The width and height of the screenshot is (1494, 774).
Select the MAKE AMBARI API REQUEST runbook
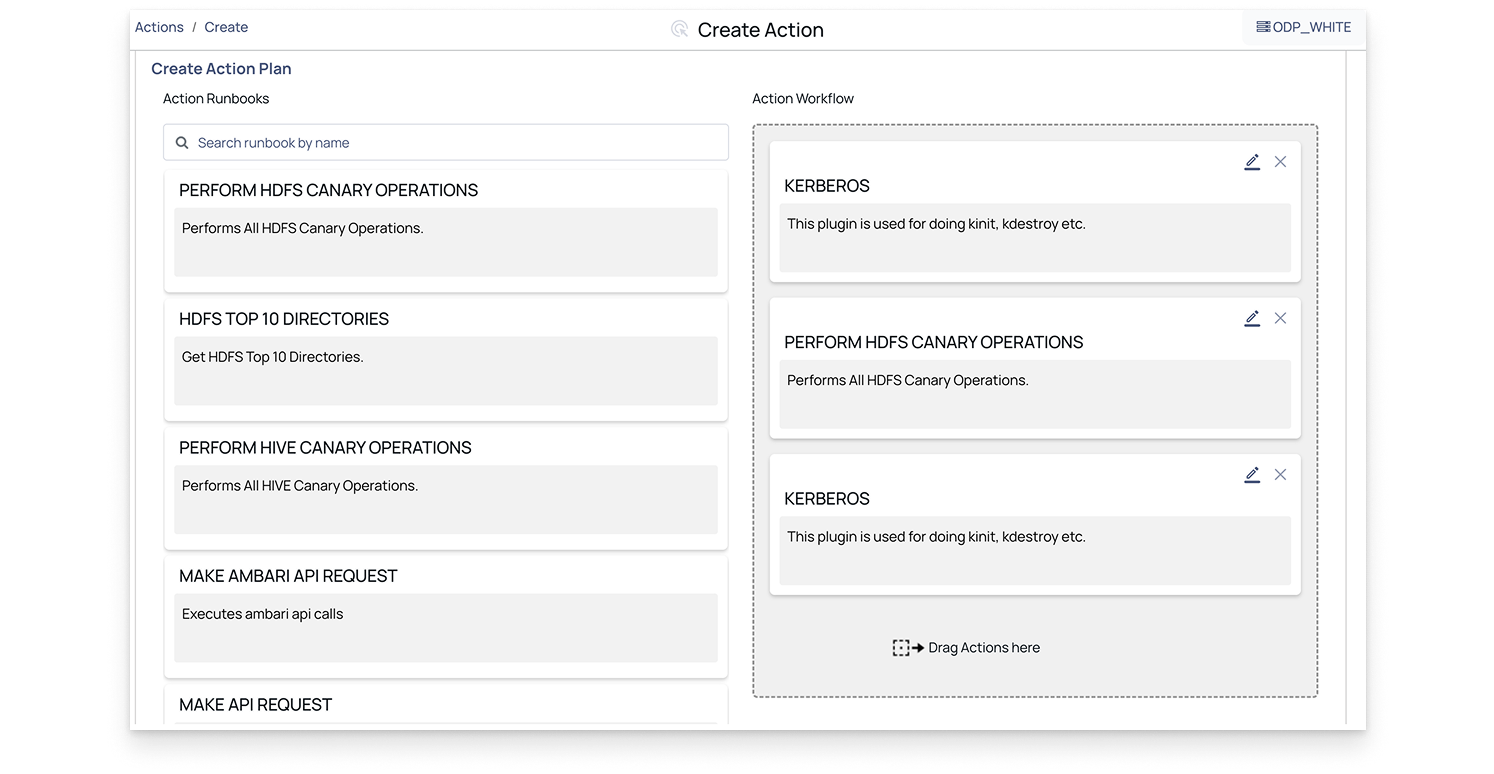[445, 613]
